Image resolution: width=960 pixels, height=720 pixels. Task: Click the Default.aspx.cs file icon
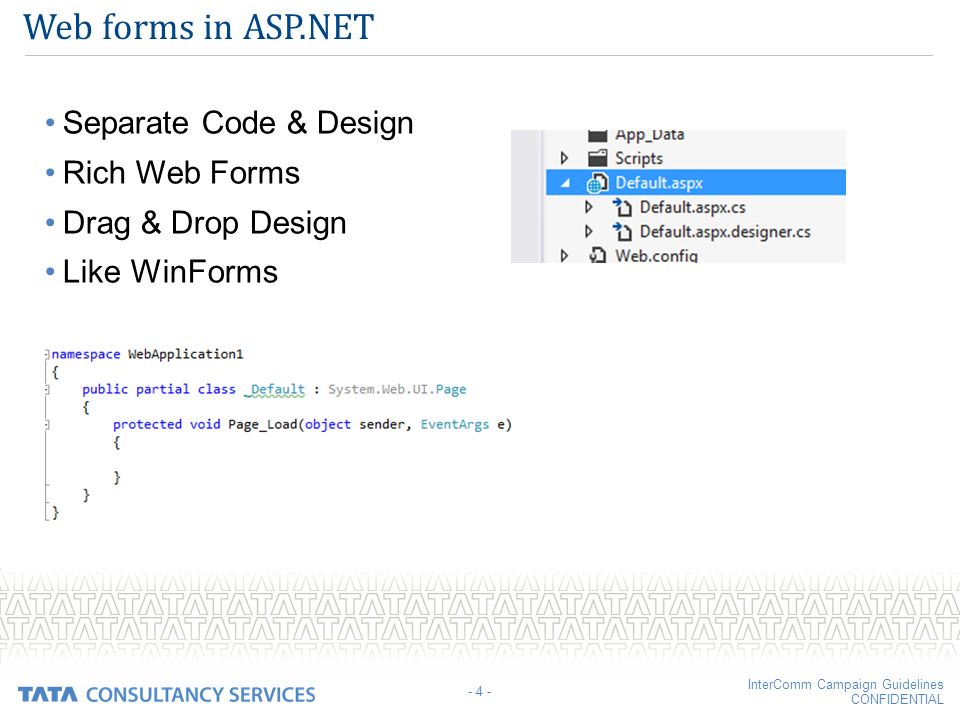(x=622, y=208)
